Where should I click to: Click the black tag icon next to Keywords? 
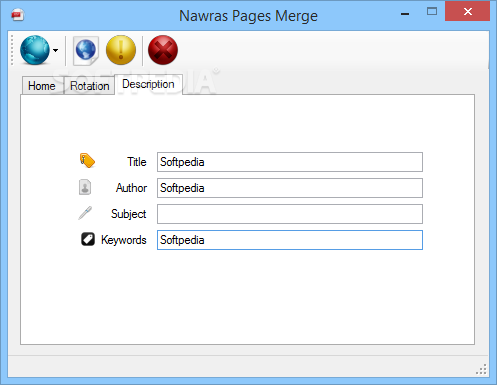(88, 239)
